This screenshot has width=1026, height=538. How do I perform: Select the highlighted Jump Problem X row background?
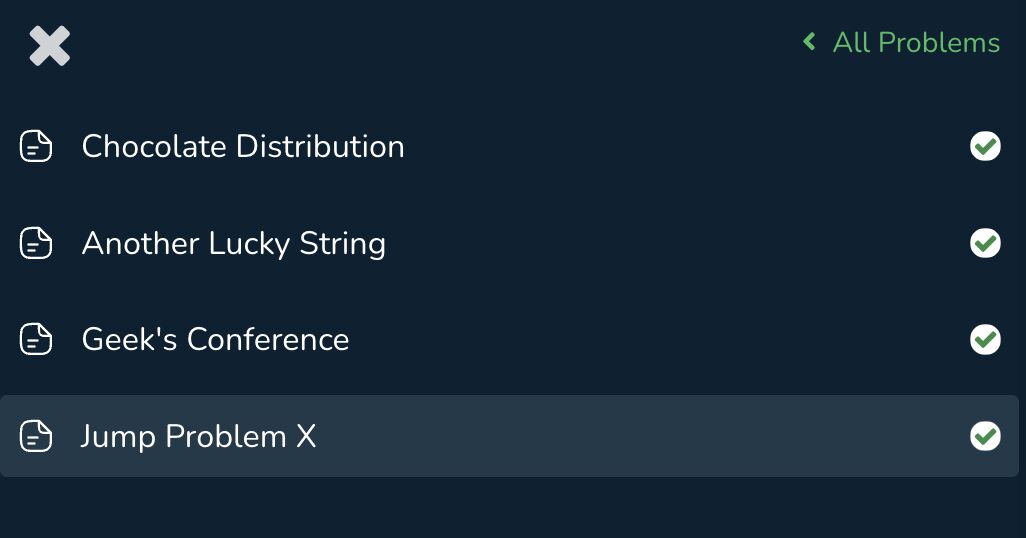[x=509, y=436]
